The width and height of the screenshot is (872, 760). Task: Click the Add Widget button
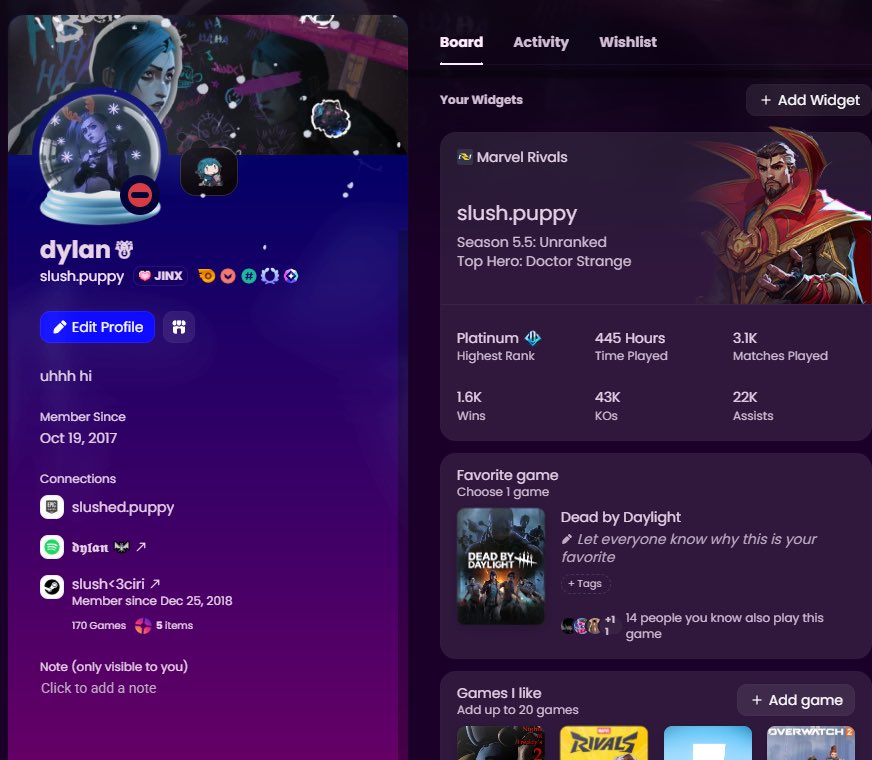[x=809, y=100]
